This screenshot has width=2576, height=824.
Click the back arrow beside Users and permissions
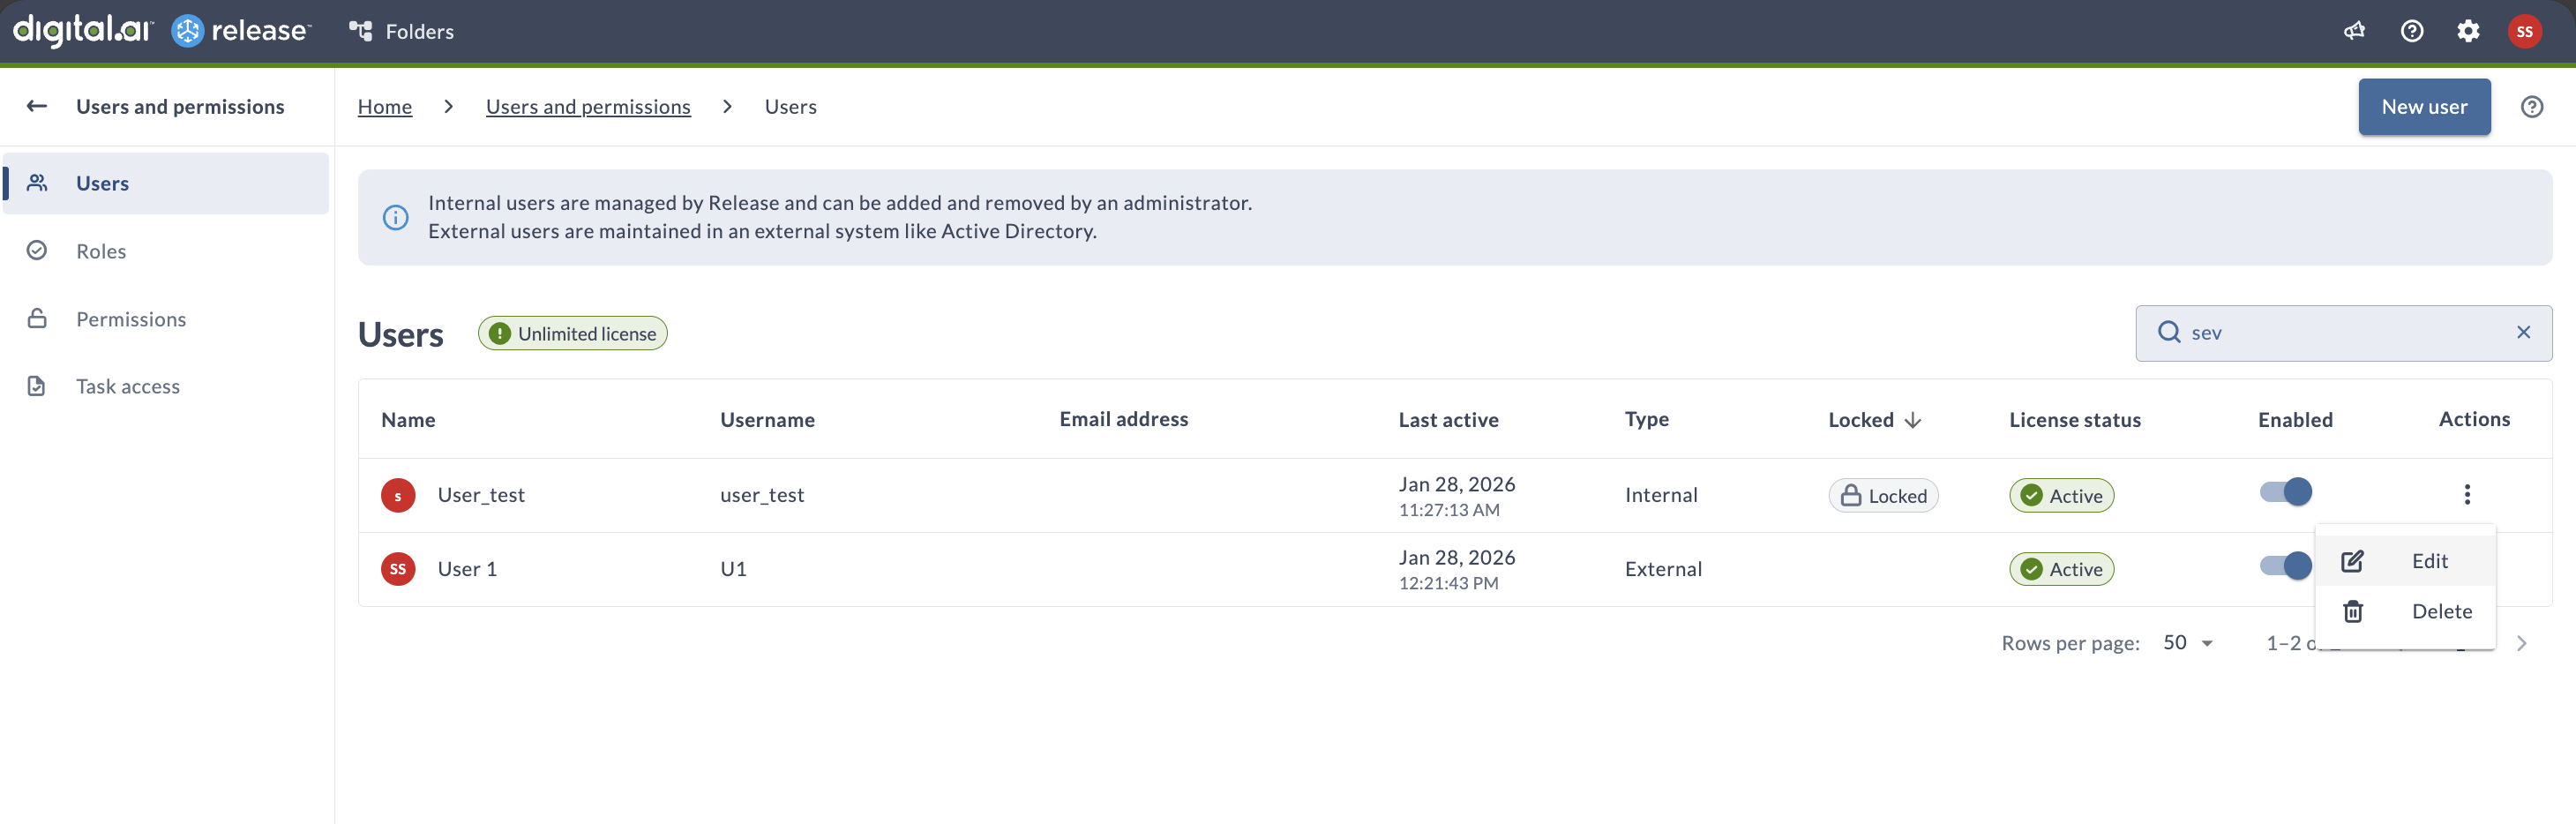37,106
